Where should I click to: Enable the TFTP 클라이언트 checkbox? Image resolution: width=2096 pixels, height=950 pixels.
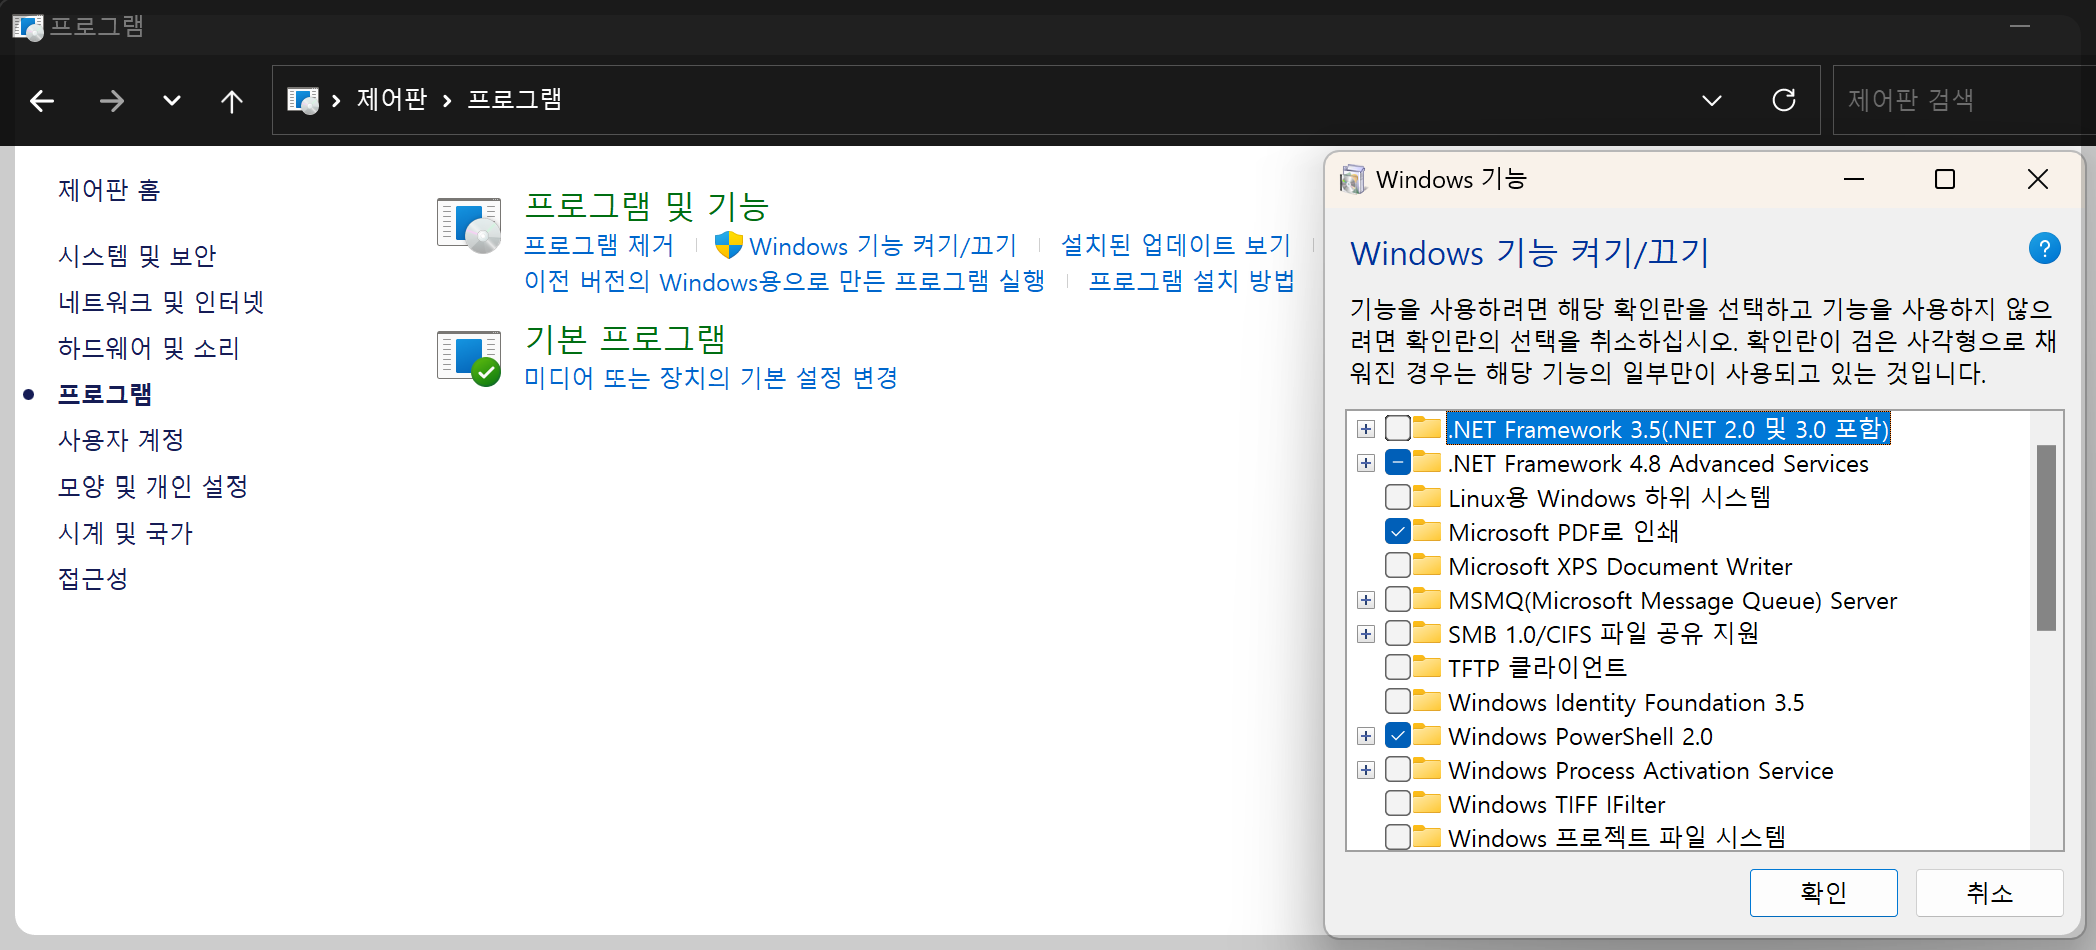pos(1398,667)
